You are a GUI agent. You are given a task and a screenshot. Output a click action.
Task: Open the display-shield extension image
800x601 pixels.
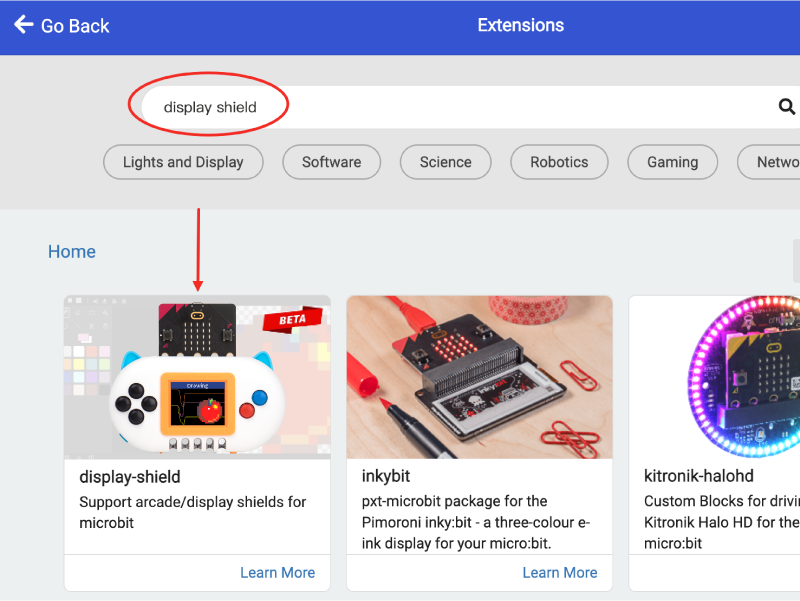[x=197, y=377]
